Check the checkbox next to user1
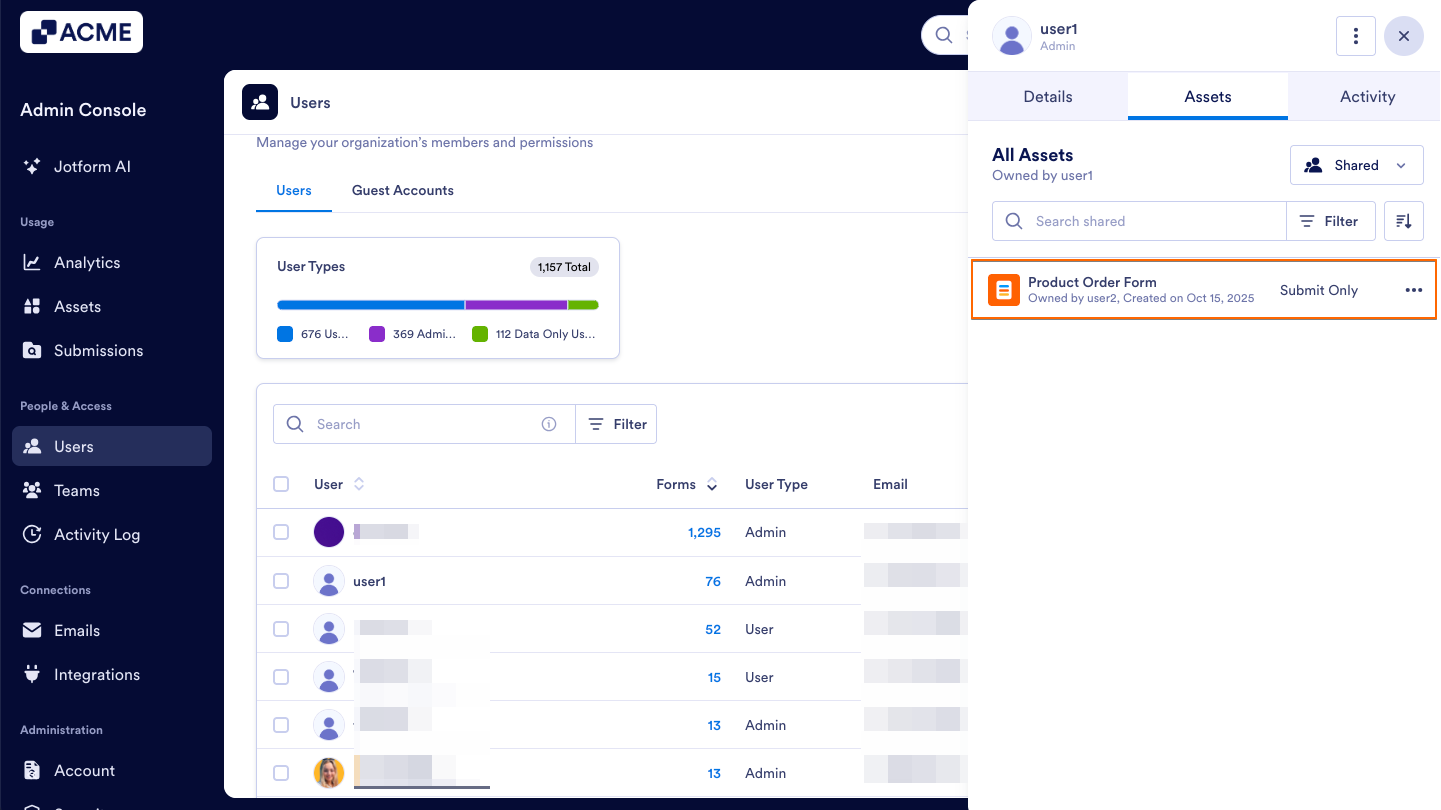Viewport: 1441px width, 810px height. 281,580
